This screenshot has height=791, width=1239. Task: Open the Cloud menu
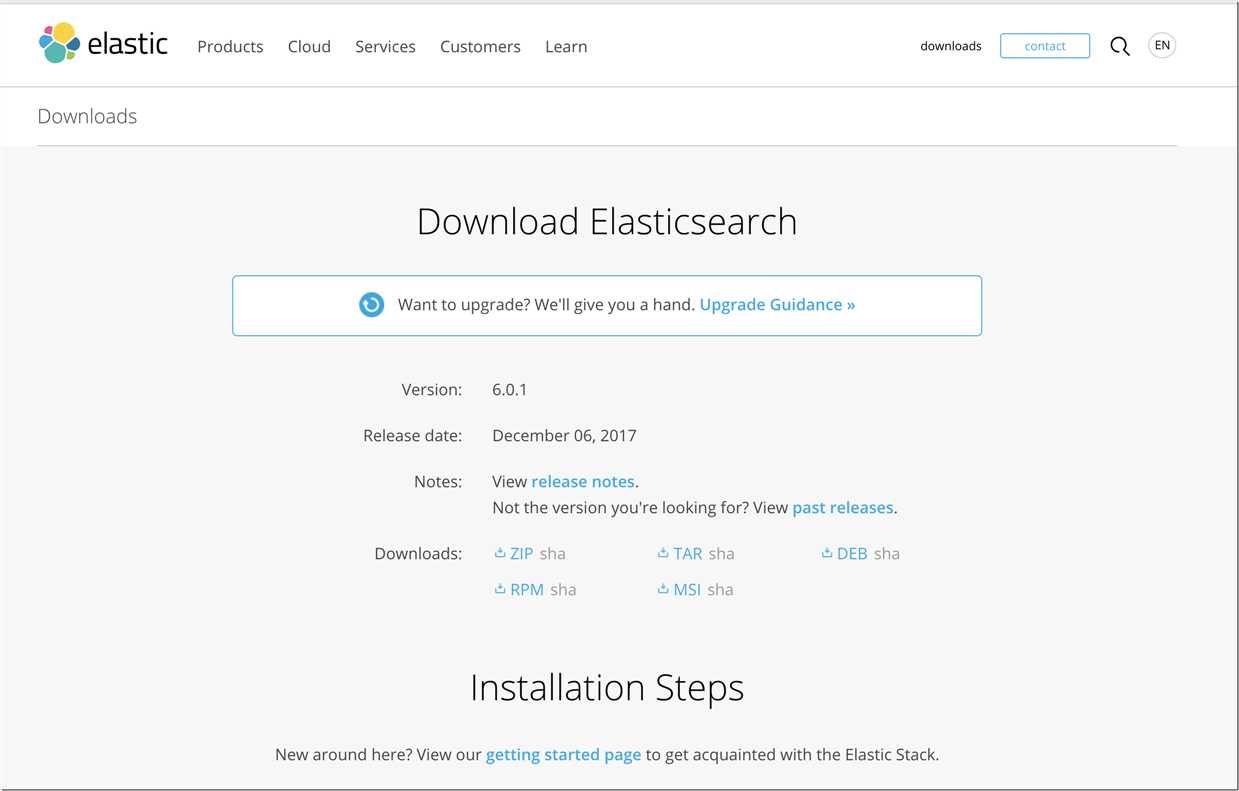[309, 46]
